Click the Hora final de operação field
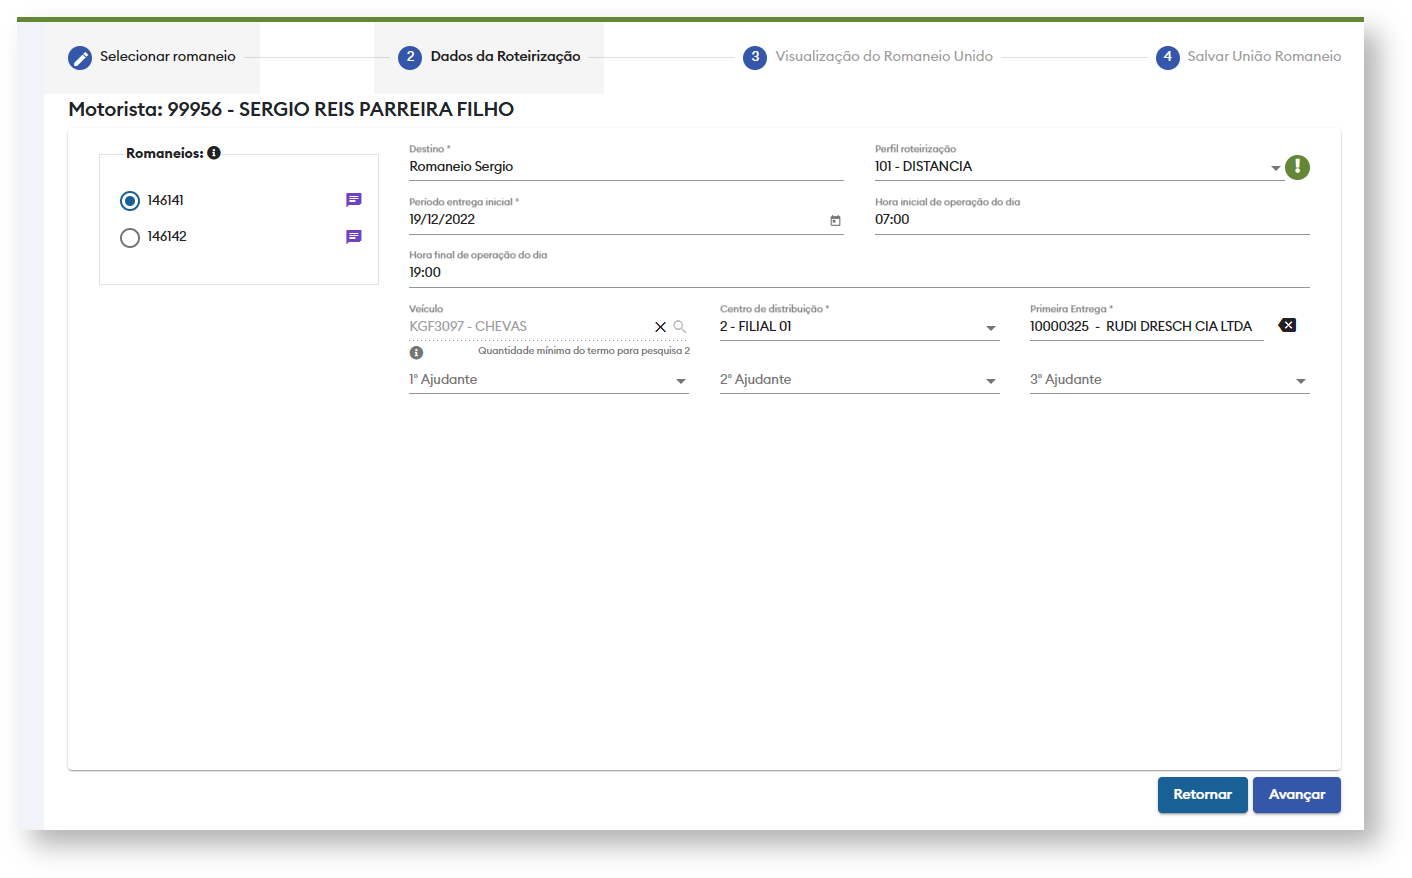 pyautogui.click(x=858, y=273)
